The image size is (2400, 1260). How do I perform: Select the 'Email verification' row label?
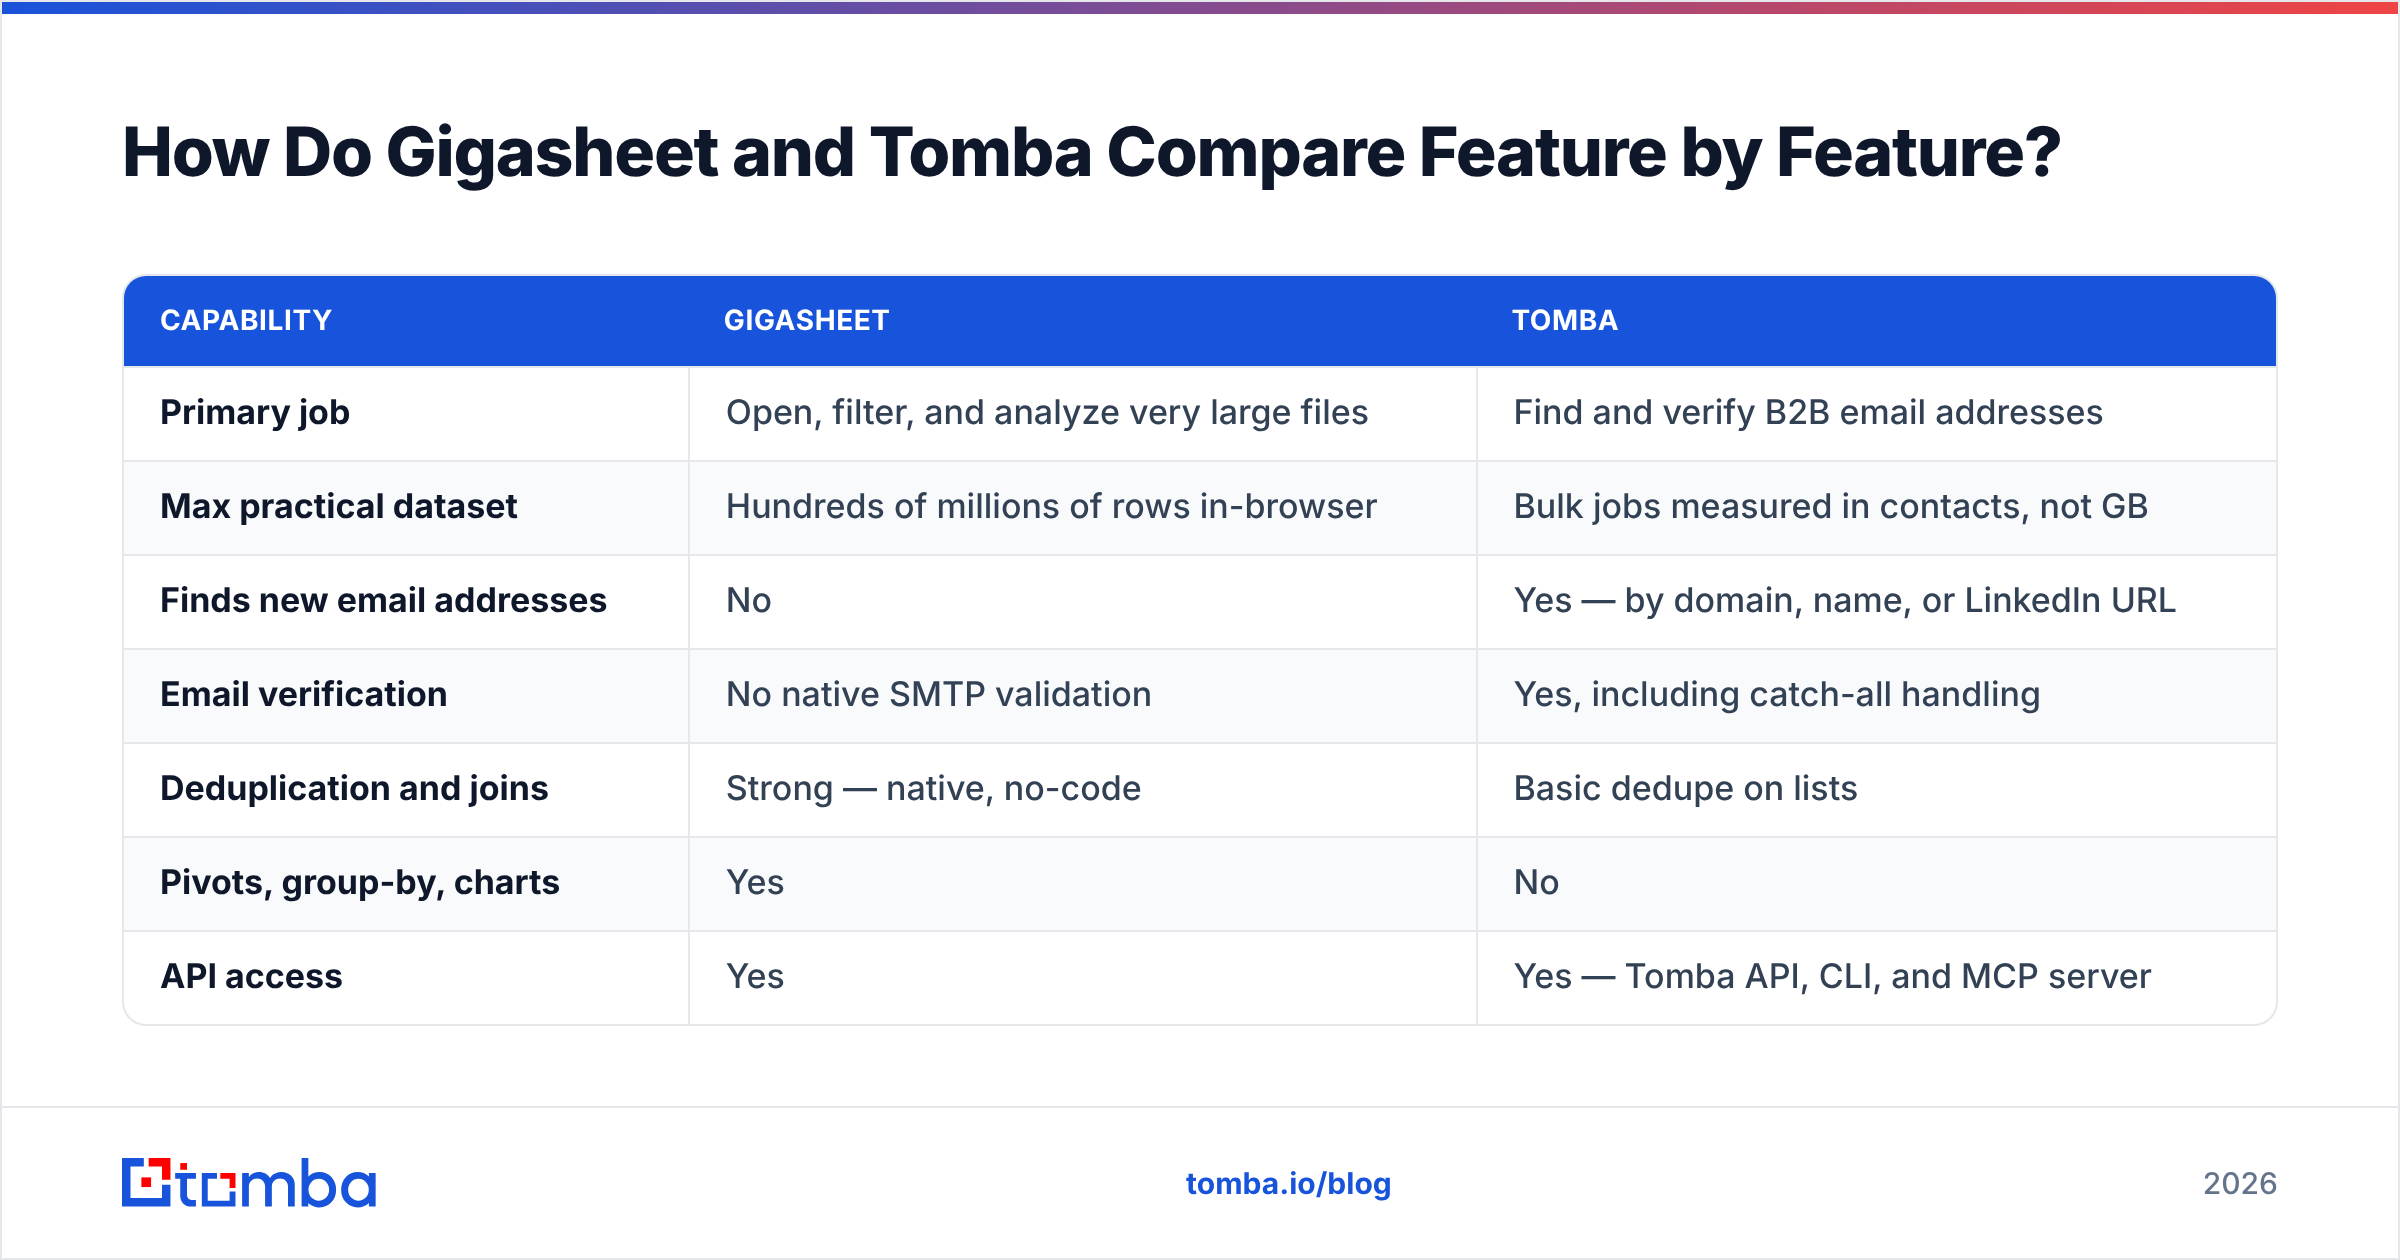coord(304,695)
